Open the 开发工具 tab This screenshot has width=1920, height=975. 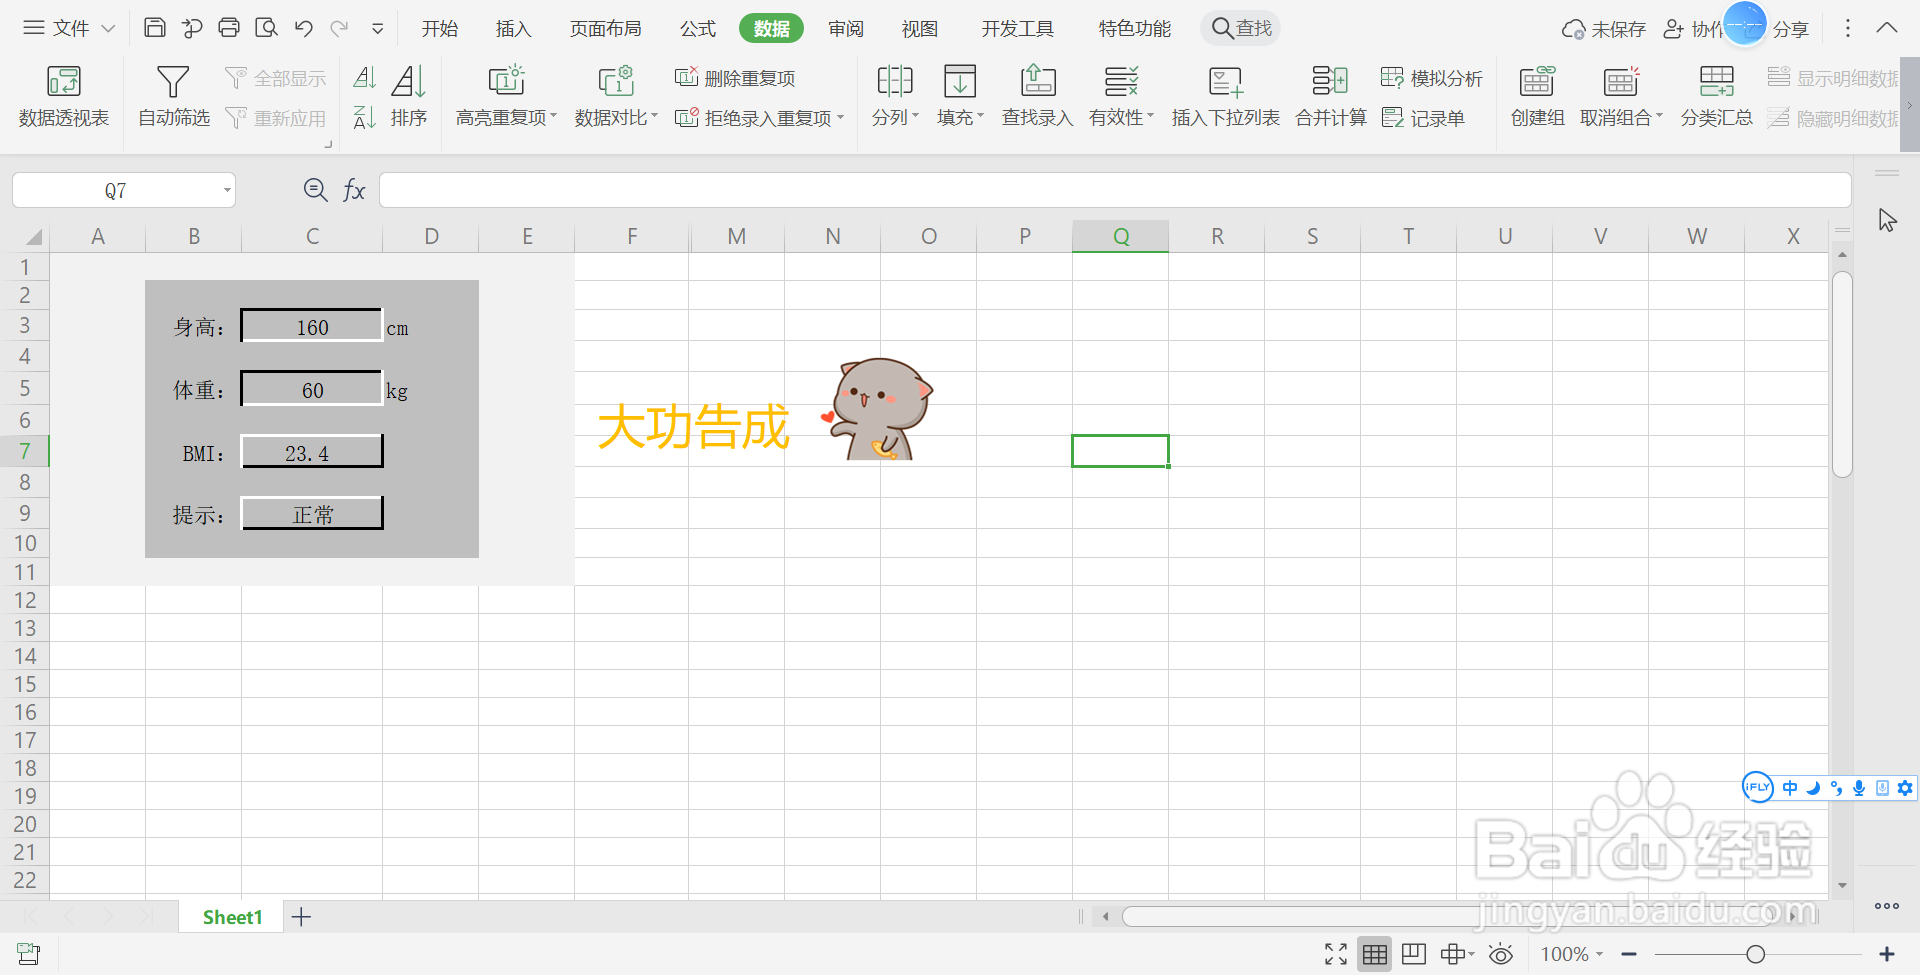tap(1018, 28)
